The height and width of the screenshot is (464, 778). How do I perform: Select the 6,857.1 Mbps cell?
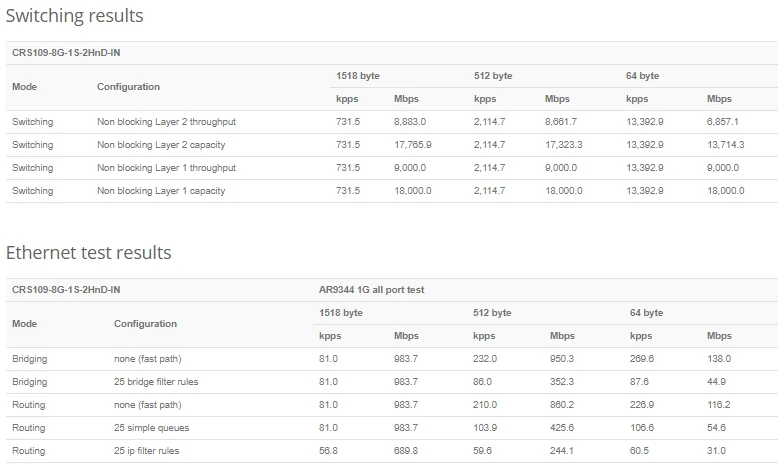point(722,122)
